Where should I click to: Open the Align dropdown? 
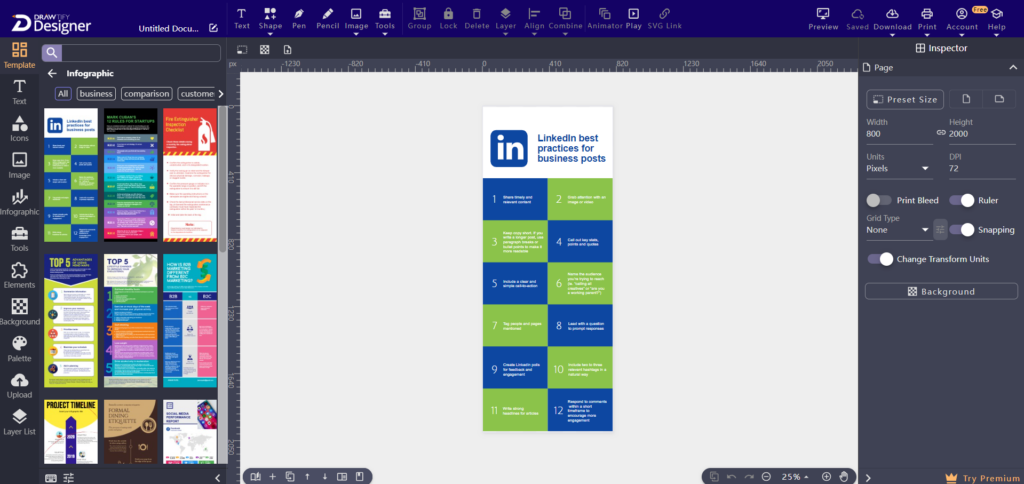(x=534, y=20)
